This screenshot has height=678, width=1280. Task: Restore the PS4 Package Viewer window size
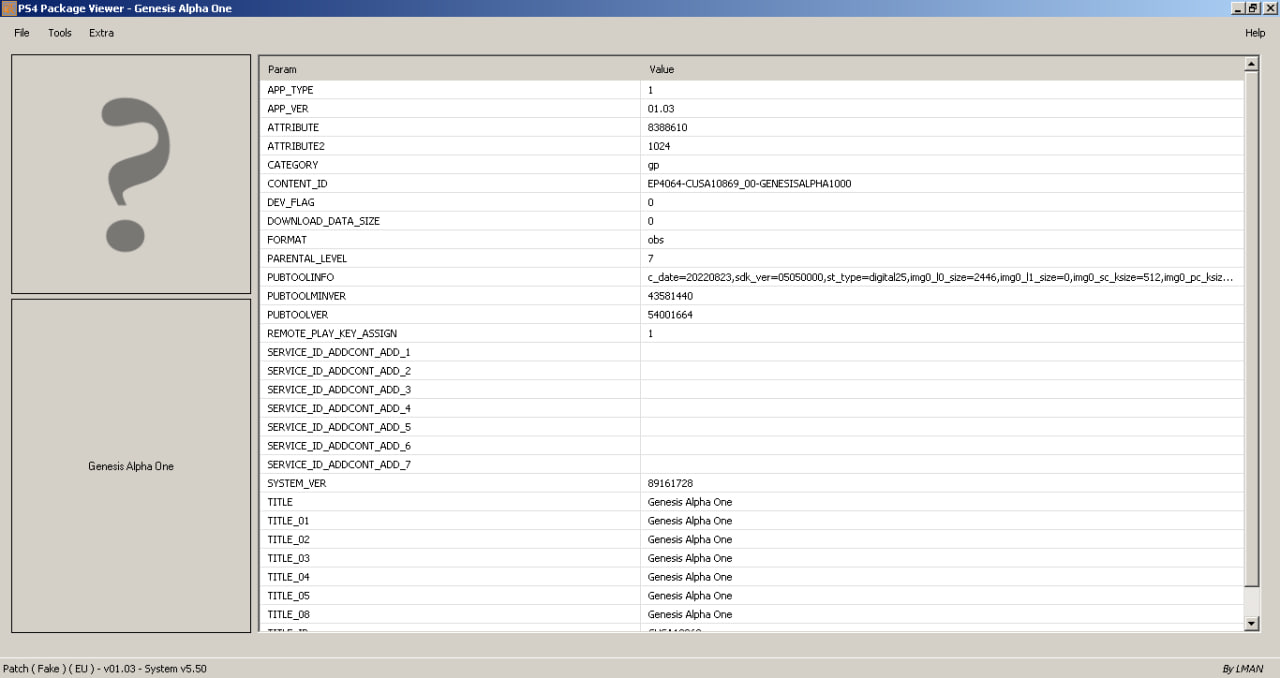click(1254, 8)
